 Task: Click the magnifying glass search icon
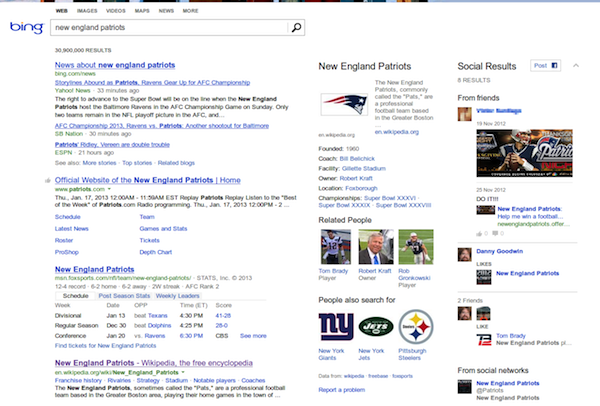pyautogui.click(x=296, y=28)
